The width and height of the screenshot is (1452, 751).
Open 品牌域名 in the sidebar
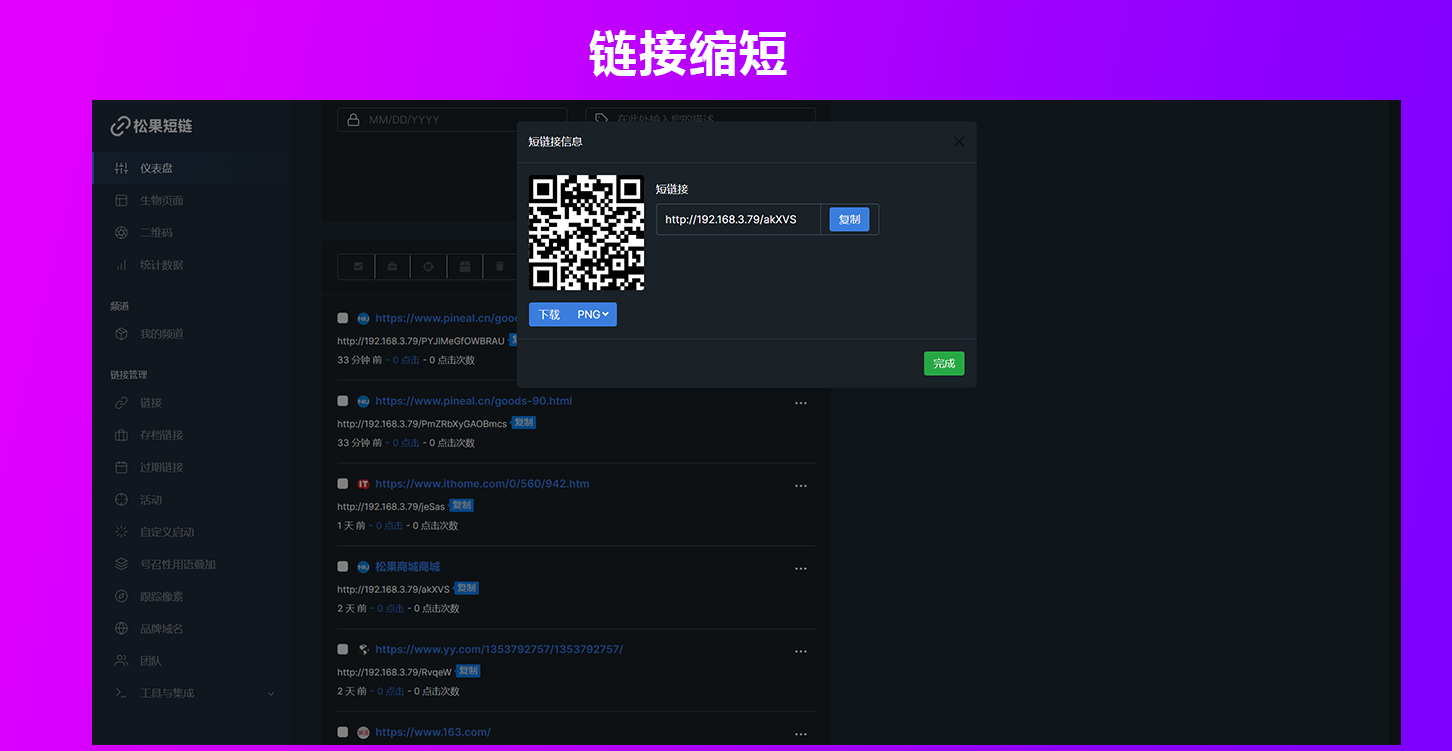coord(161,629)
